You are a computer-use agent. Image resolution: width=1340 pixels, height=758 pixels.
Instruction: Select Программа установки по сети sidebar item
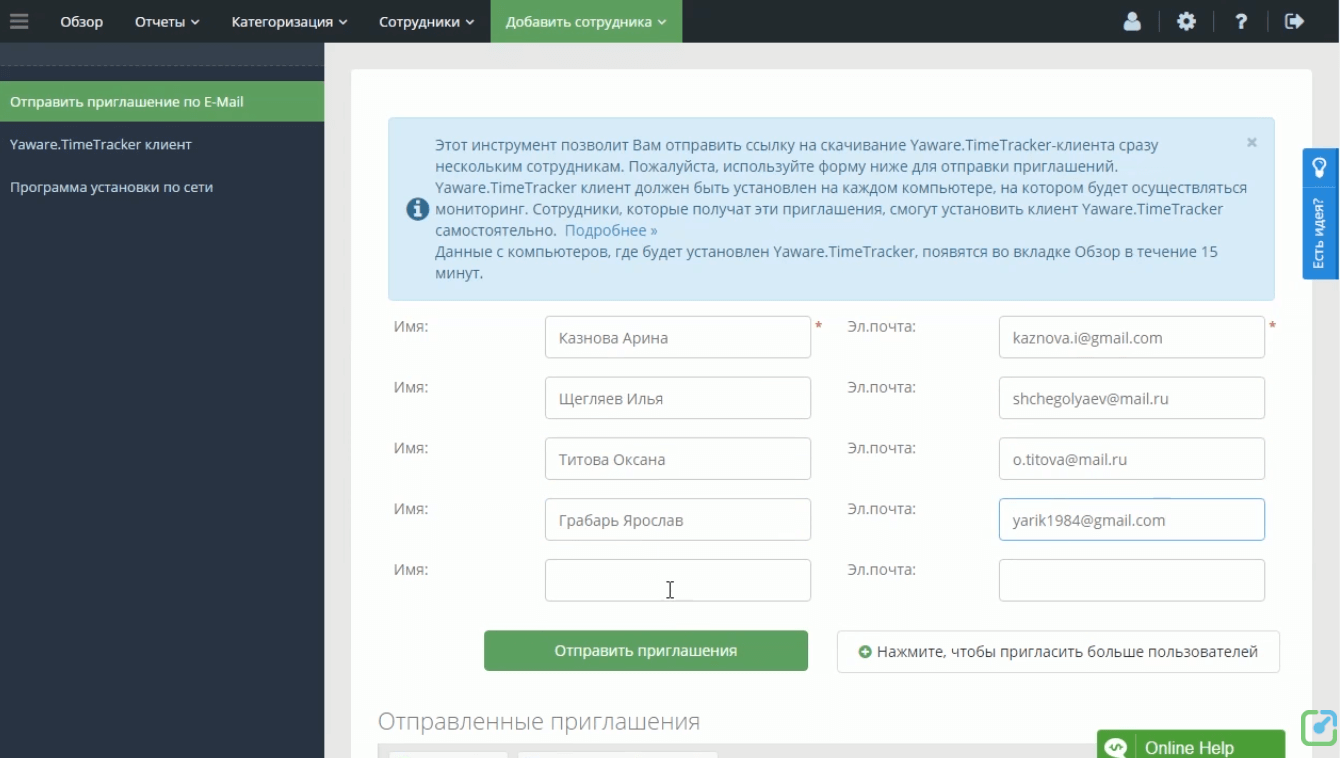111,187
